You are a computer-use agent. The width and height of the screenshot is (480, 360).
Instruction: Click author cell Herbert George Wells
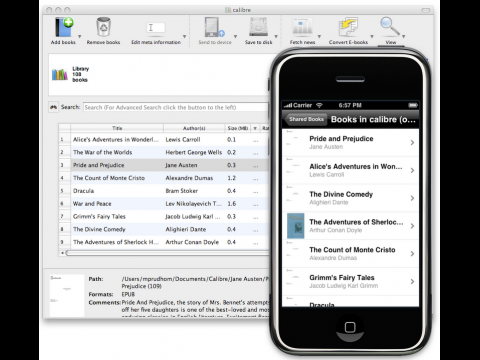[194, 152]
